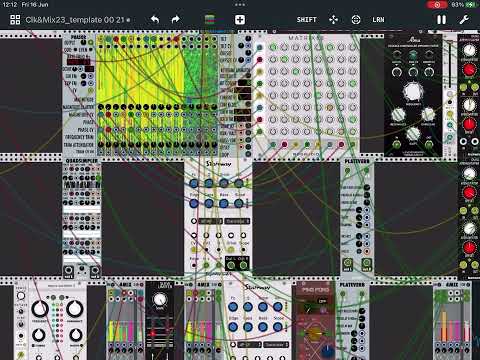Tap red LED button on bottom black module

point(153,333)
